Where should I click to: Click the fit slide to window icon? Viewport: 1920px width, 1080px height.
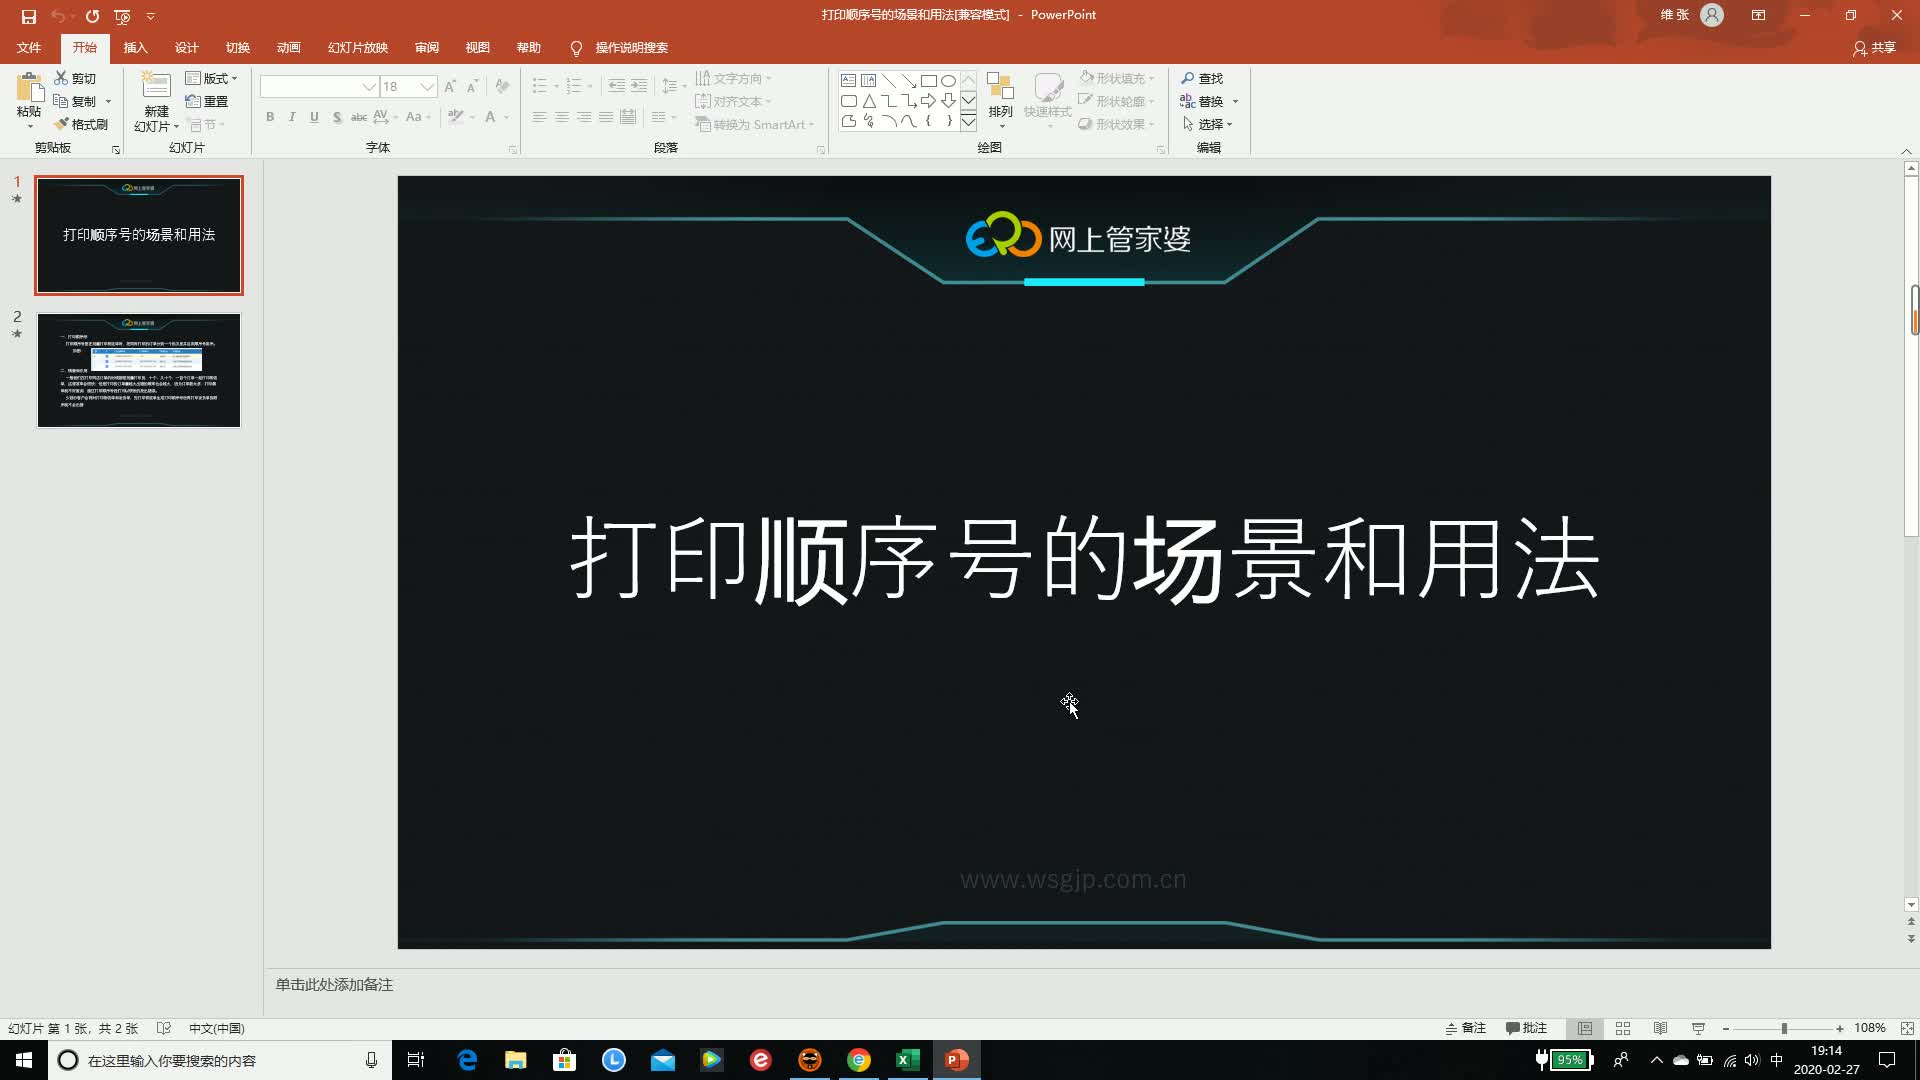[1907, 1028]
